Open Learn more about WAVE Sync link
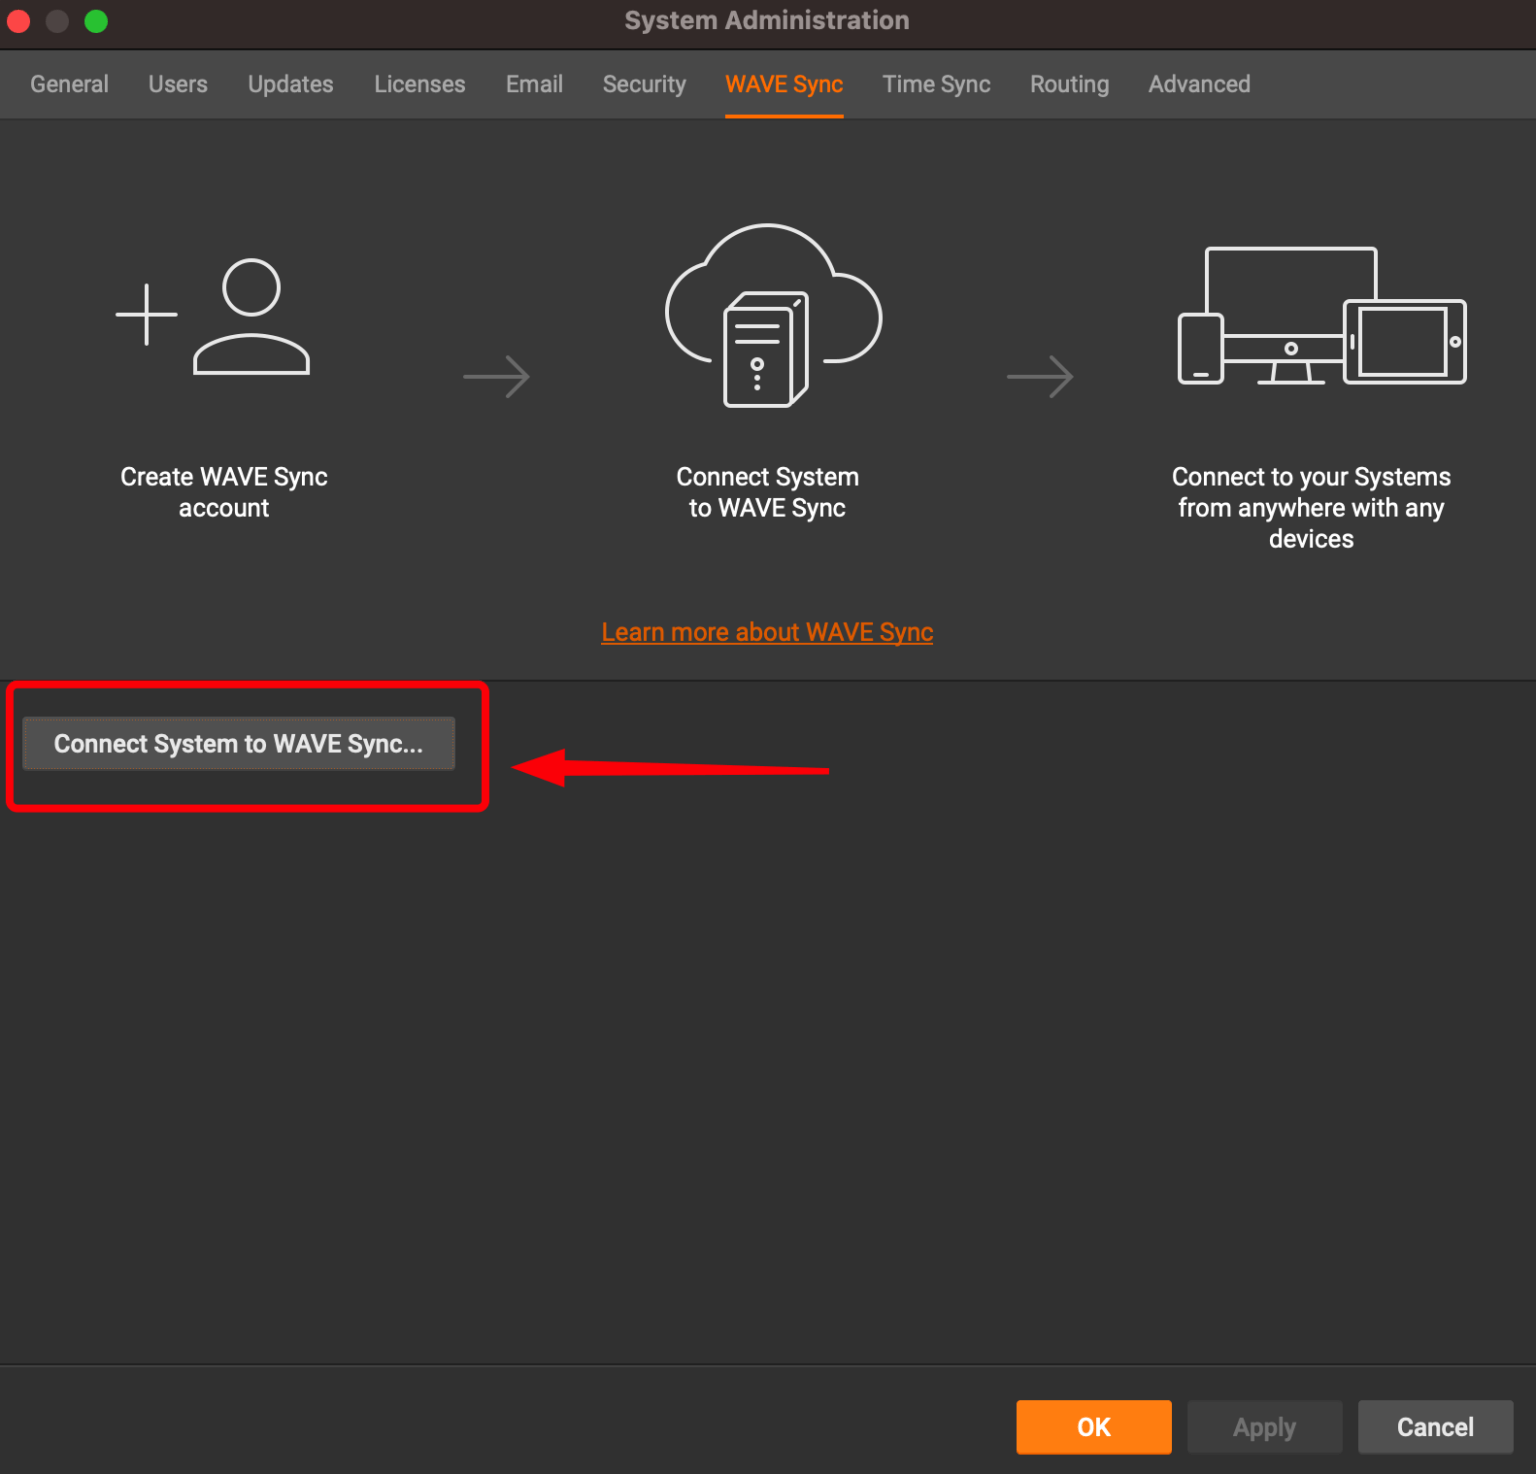 [767, 632]
